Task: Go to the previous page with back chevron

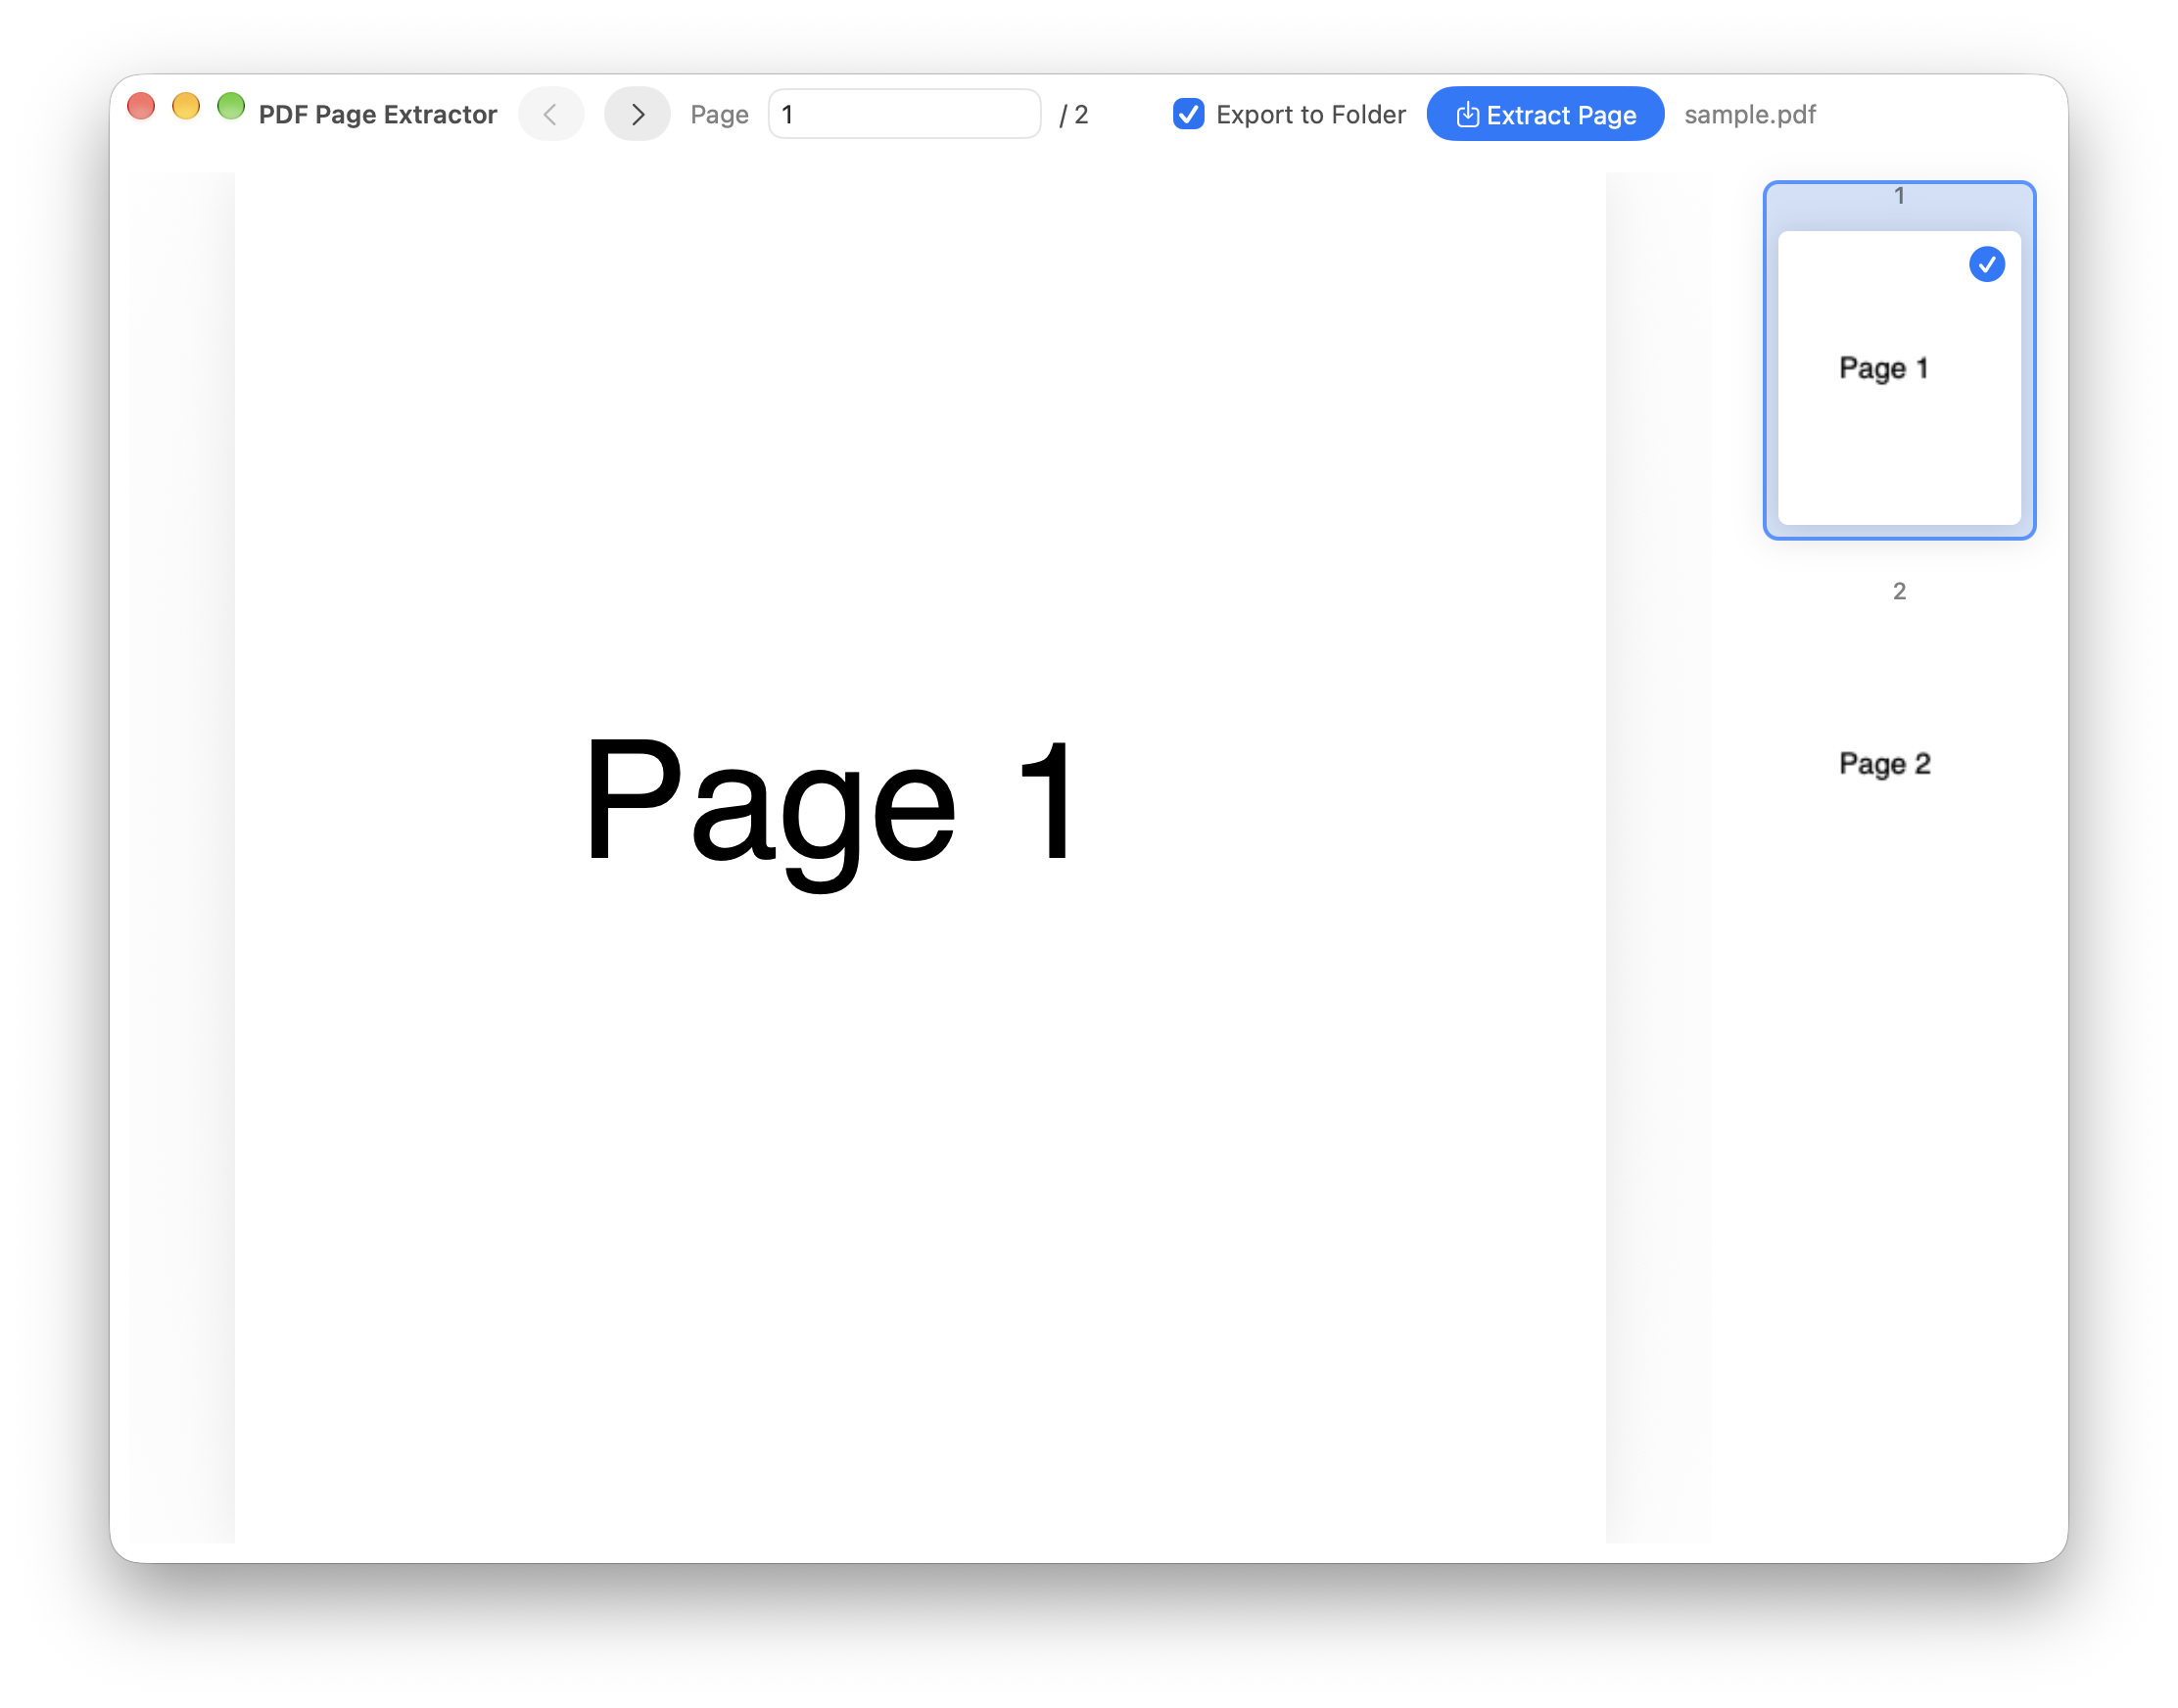Action: click(551, 114)
